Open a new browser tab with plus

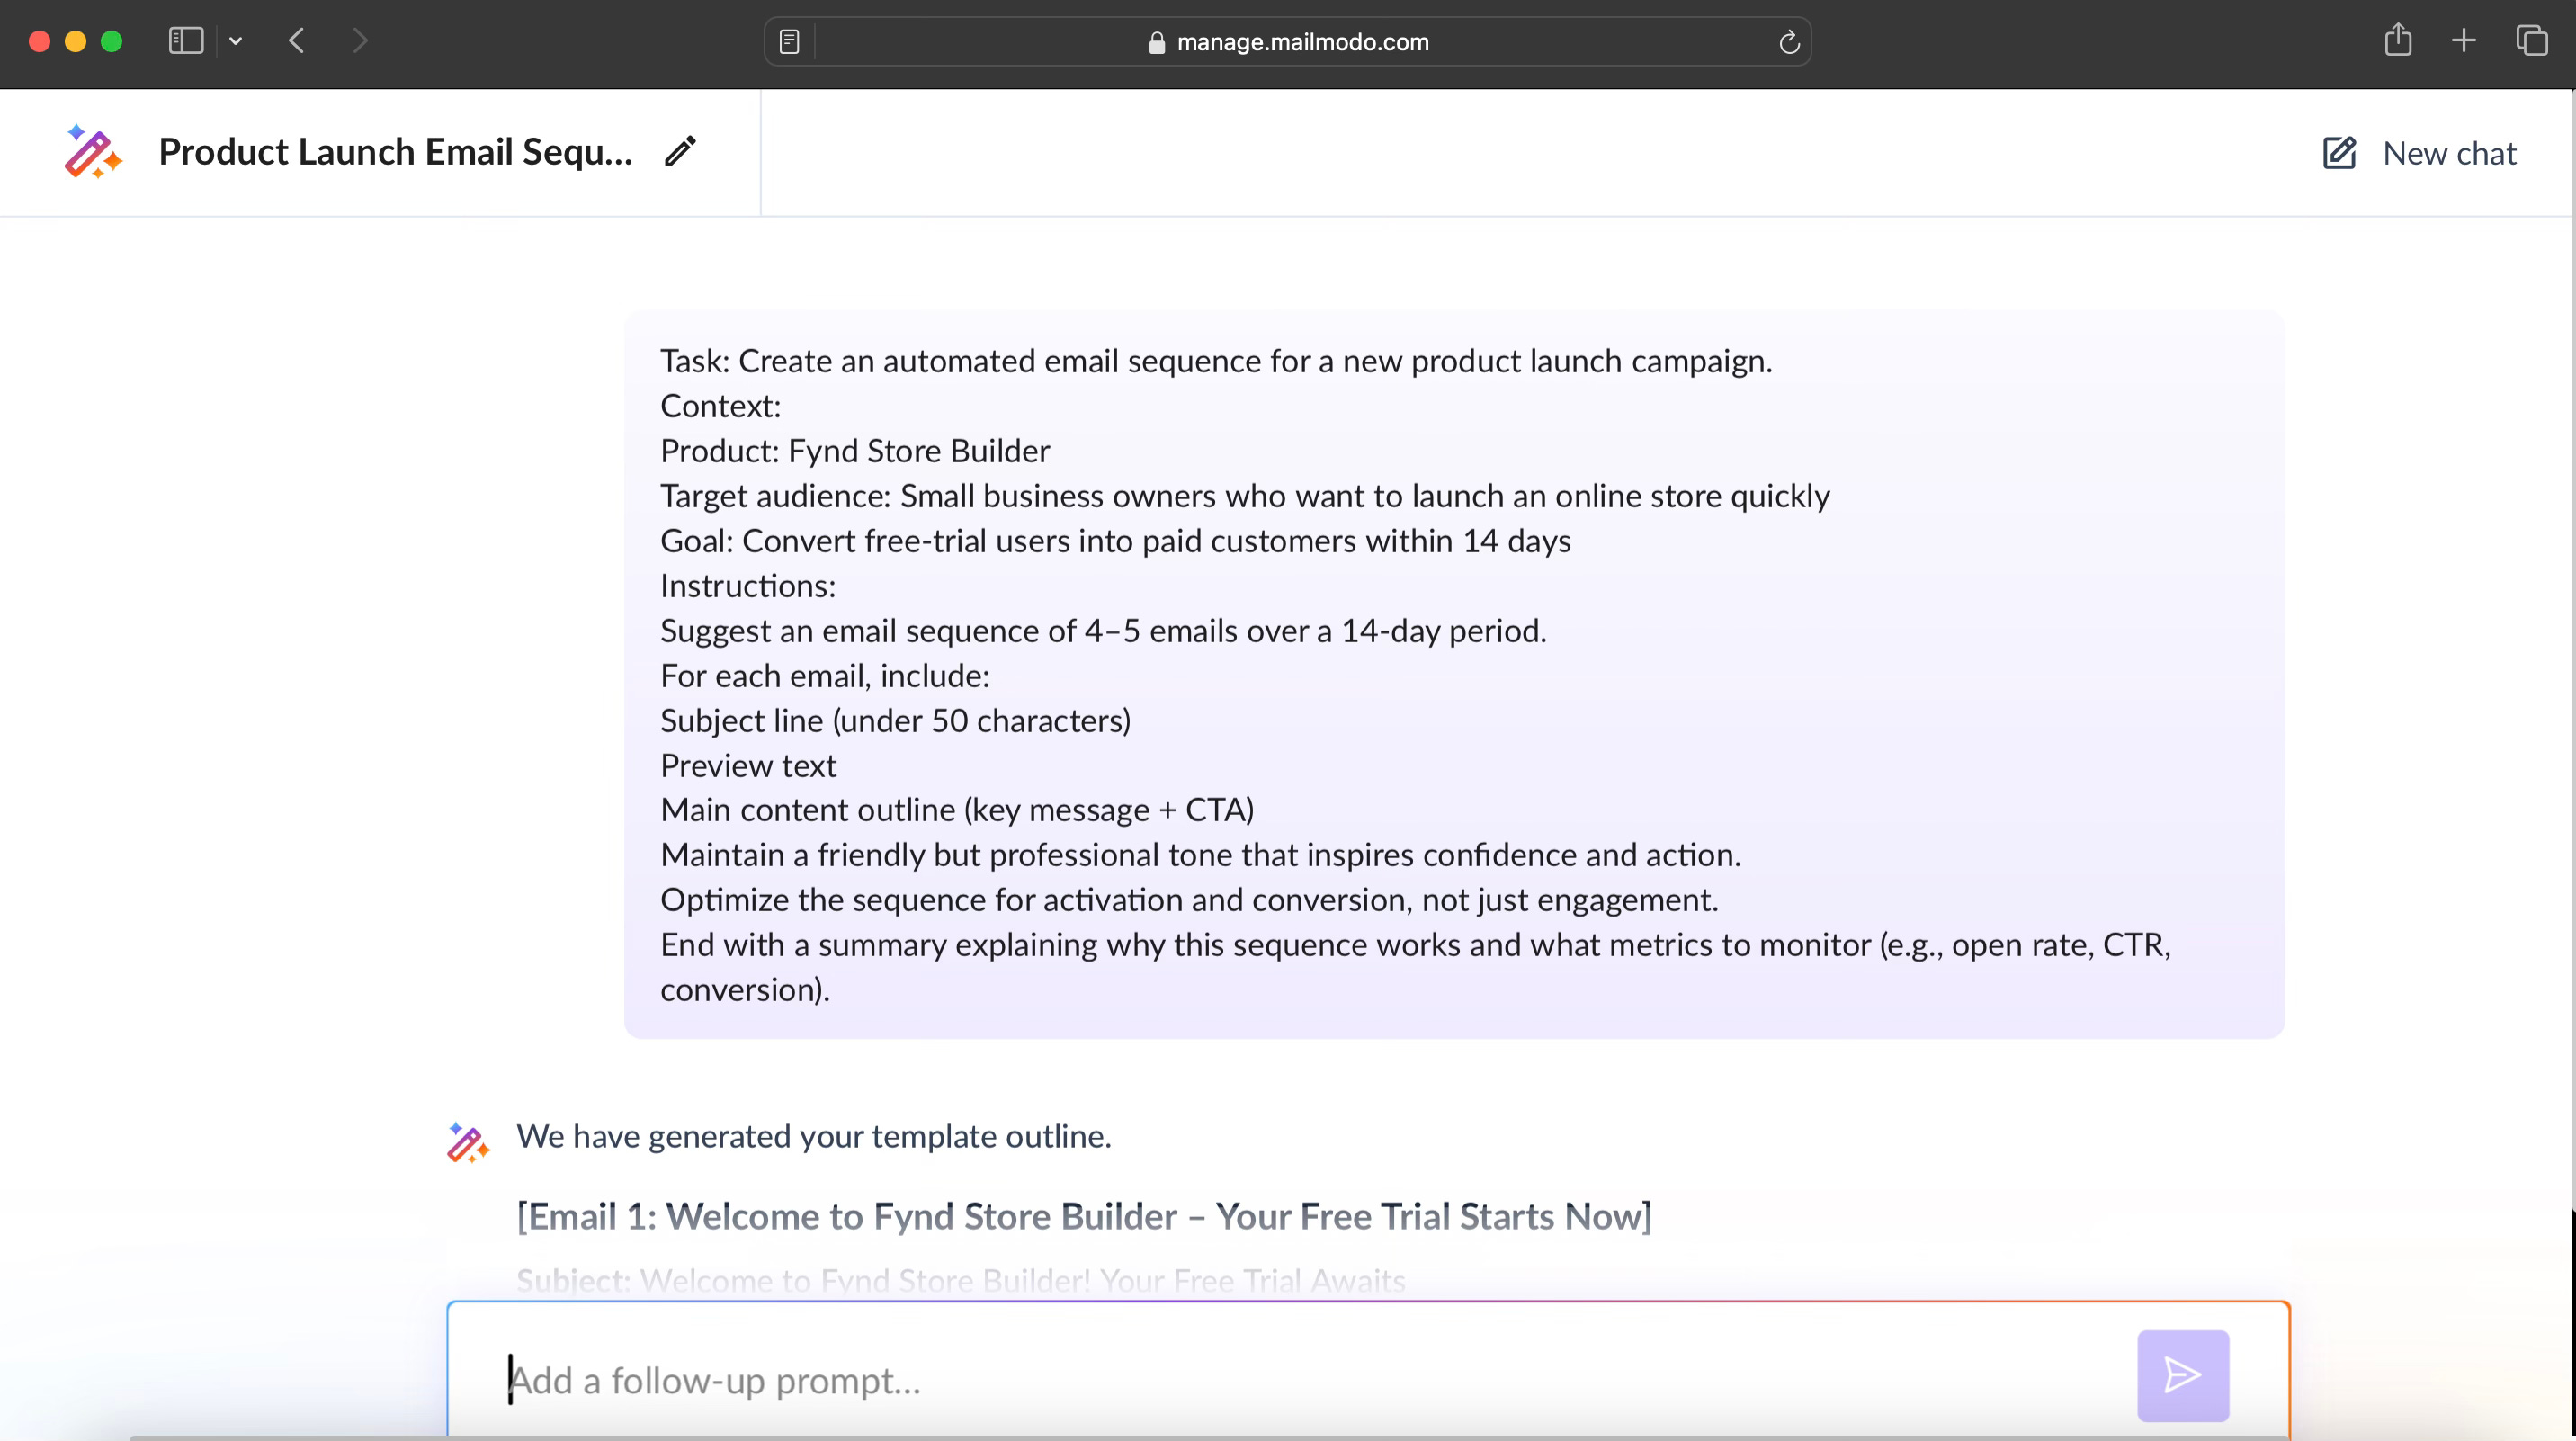(2464, 41)
